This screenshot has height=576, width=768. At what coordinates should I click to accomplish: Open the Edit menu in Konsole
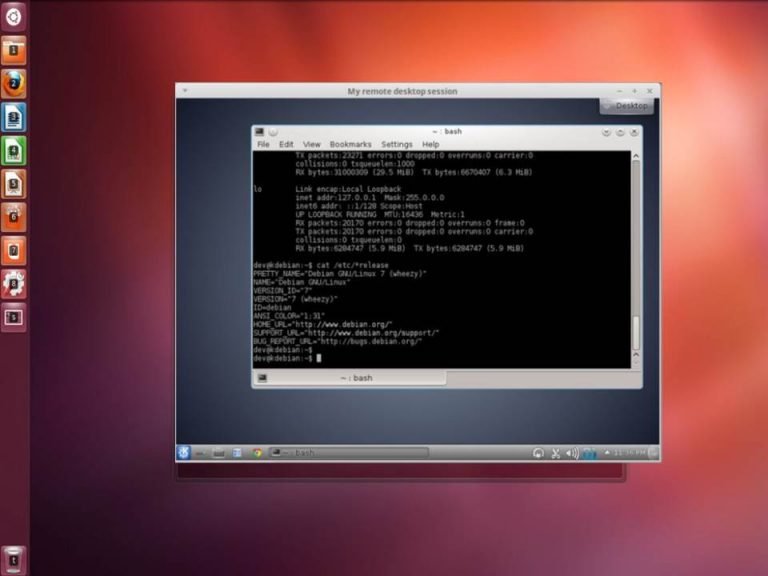[286, 144]
